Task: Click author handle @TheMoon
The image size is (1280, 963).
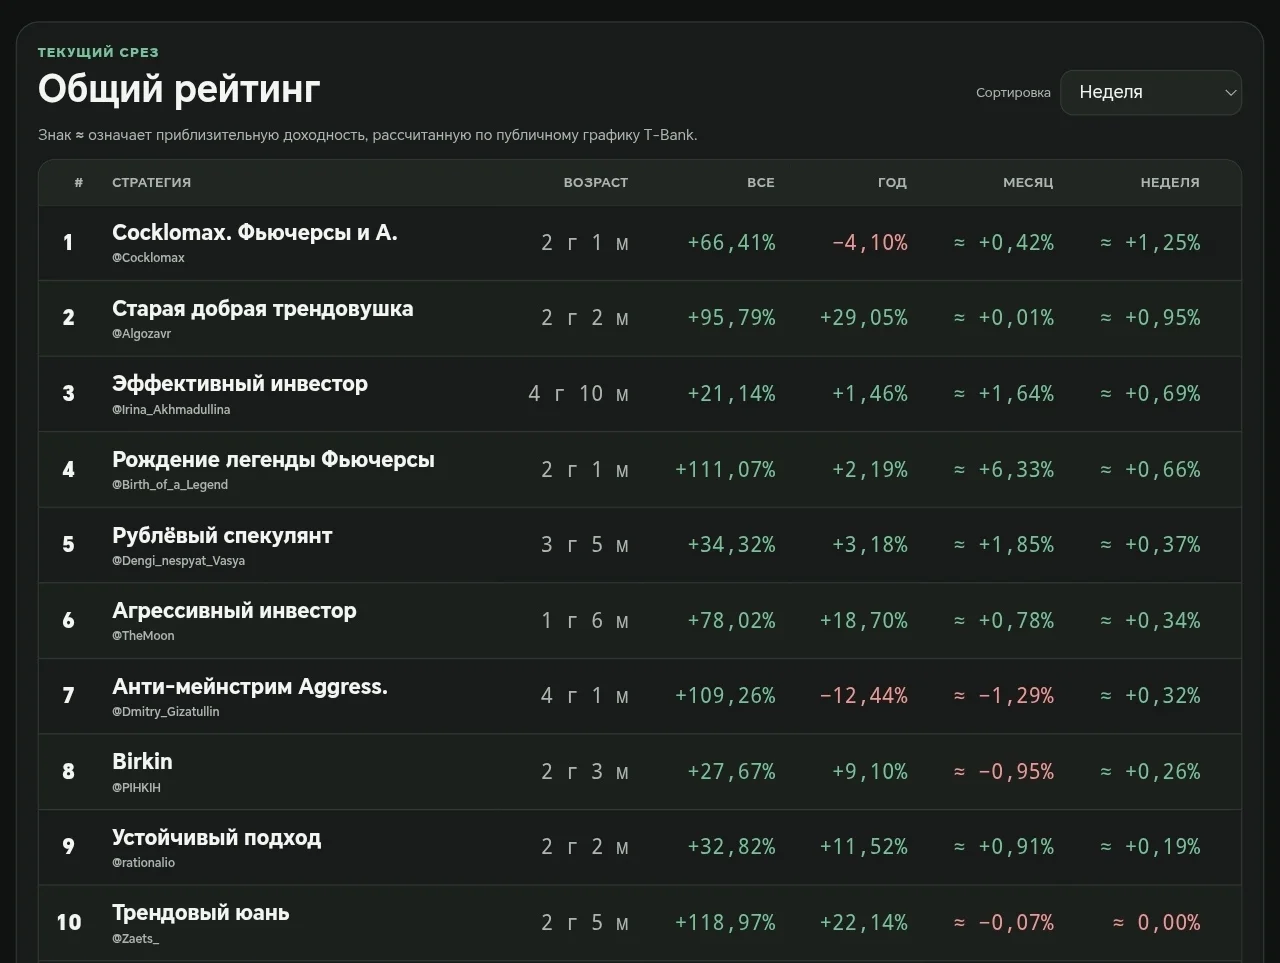Action: tap(143, 636)
